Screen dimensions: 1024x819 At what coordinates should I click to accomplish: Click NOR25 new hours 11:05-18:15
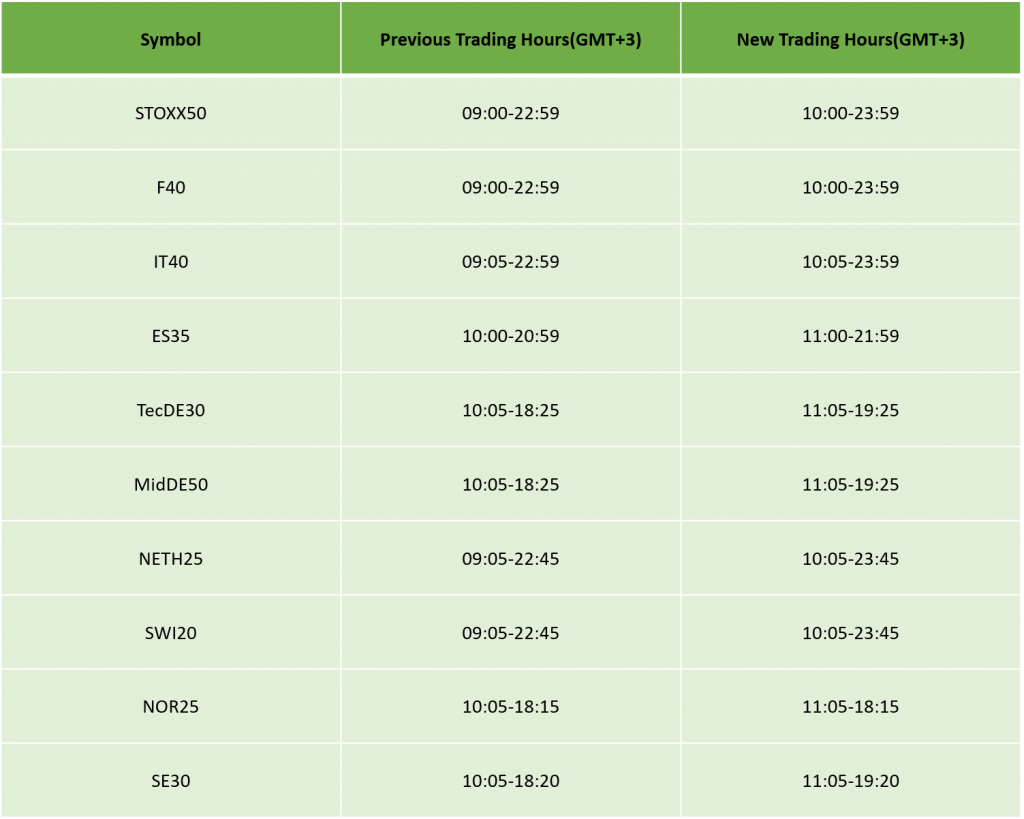pos(850,707)
